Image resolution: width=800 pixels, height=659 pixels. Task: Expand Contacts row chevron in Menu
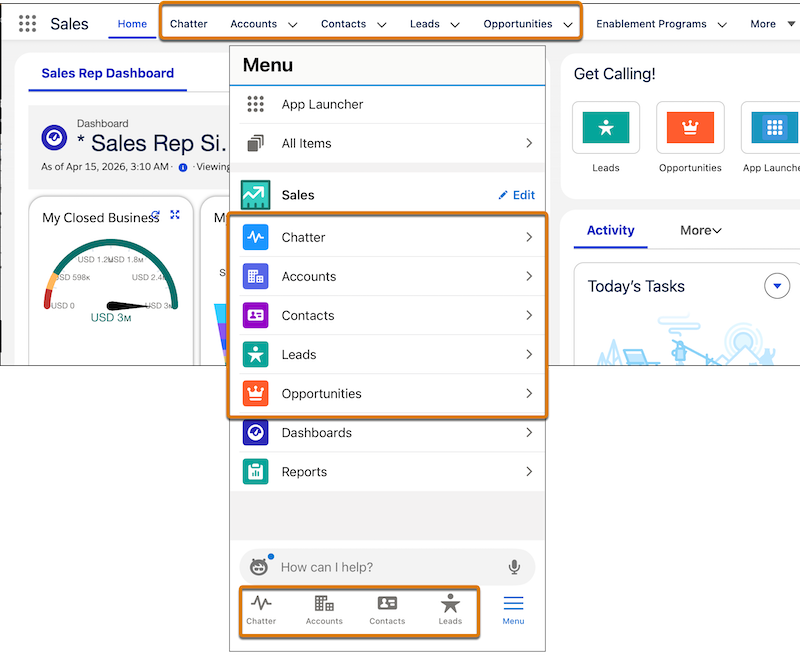coord(529,315)
